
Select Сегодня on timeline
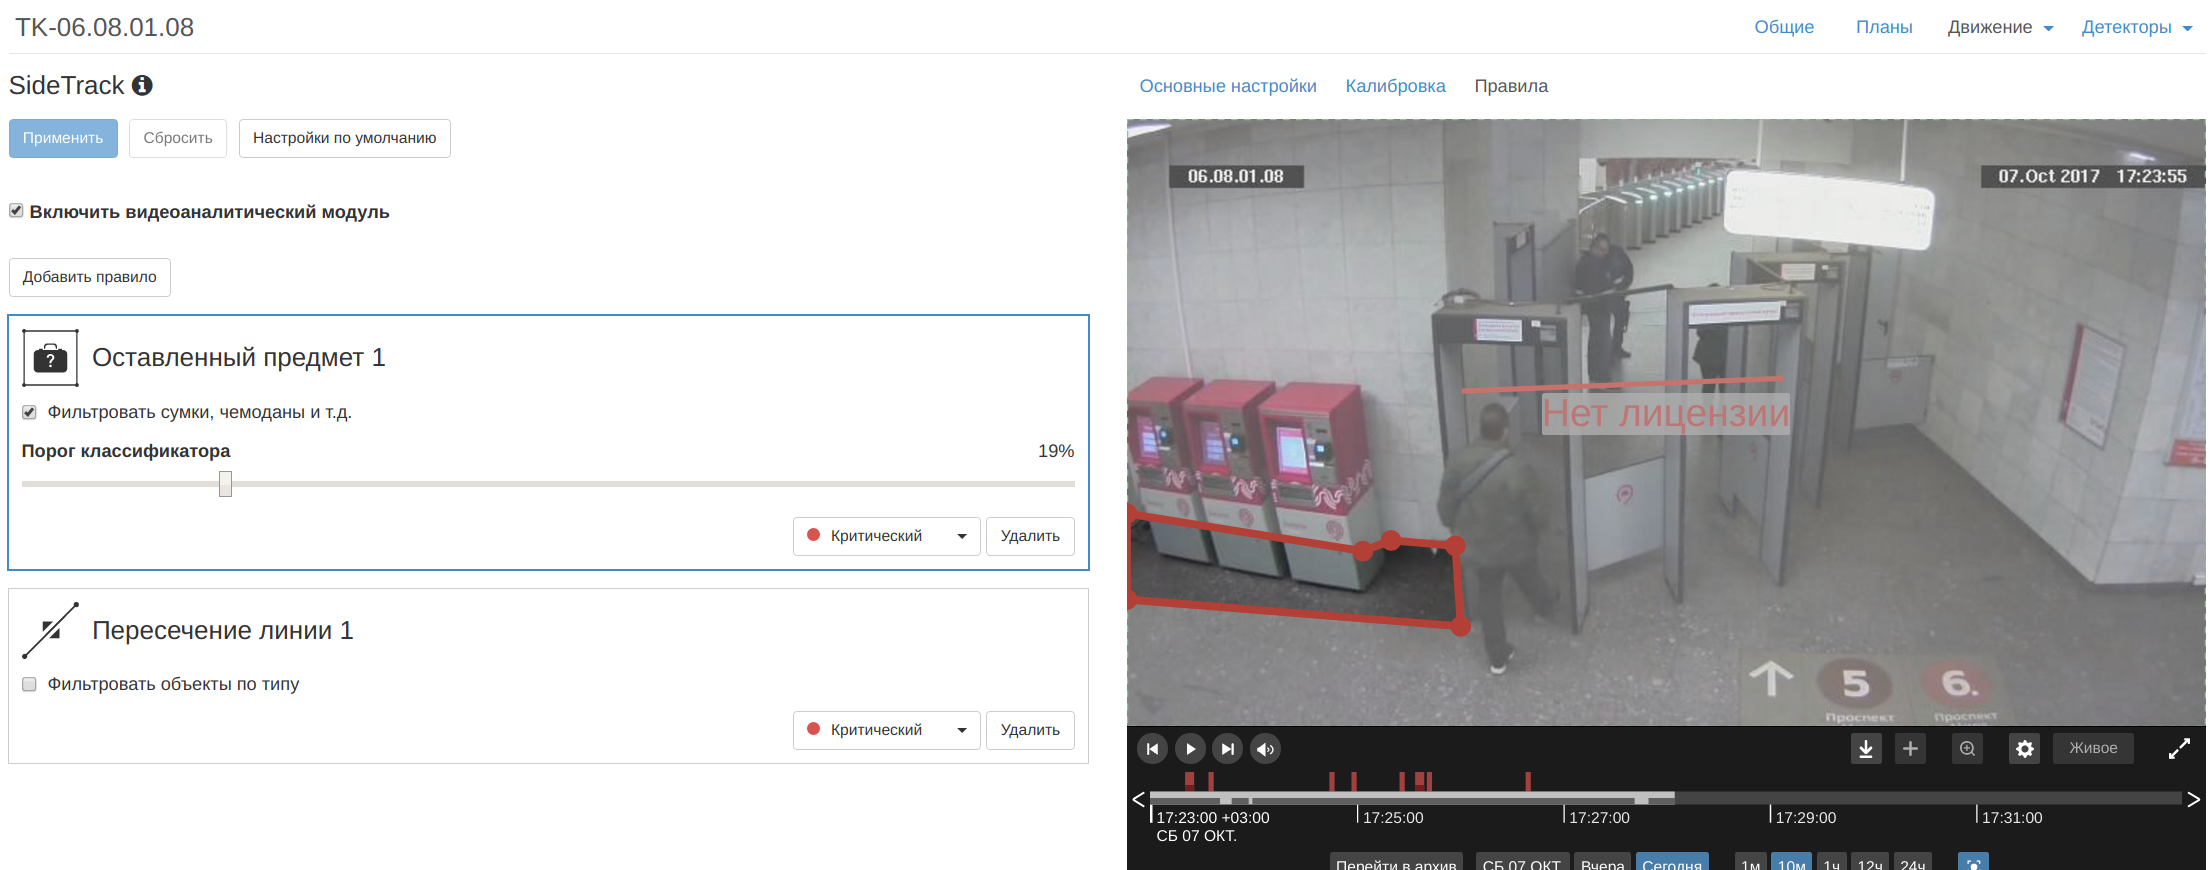pos(1672,863)
